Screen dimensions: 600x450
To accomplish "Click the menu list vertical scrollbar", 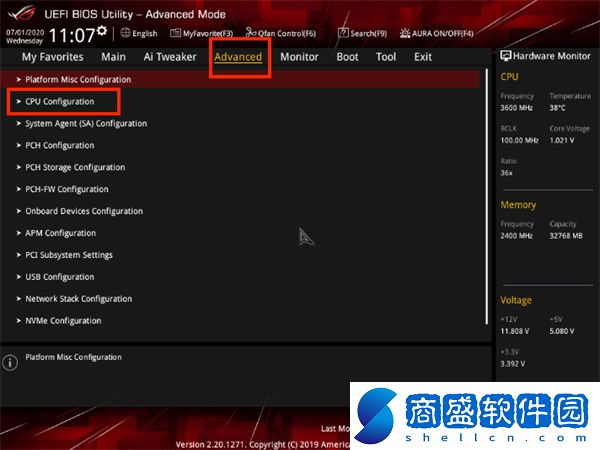I will coord(487,197).
